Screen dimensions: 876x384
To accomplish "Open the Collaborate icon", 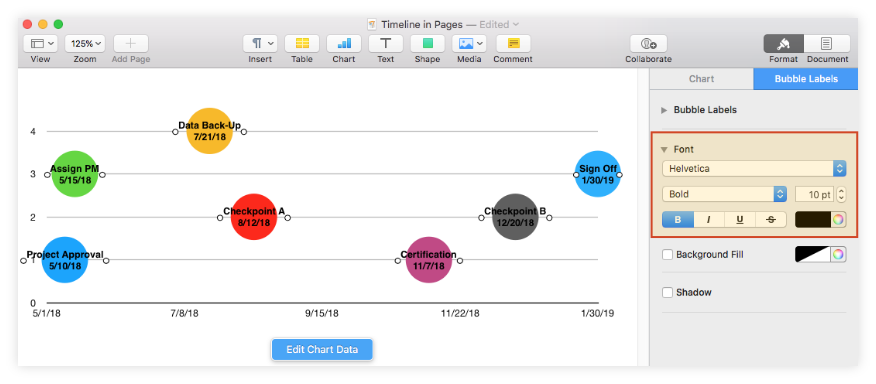I will coord(648,44).
